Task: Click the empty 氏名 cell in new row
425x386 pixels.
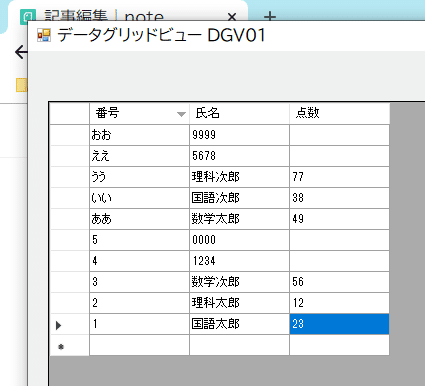Action: (x=239, y=345)
